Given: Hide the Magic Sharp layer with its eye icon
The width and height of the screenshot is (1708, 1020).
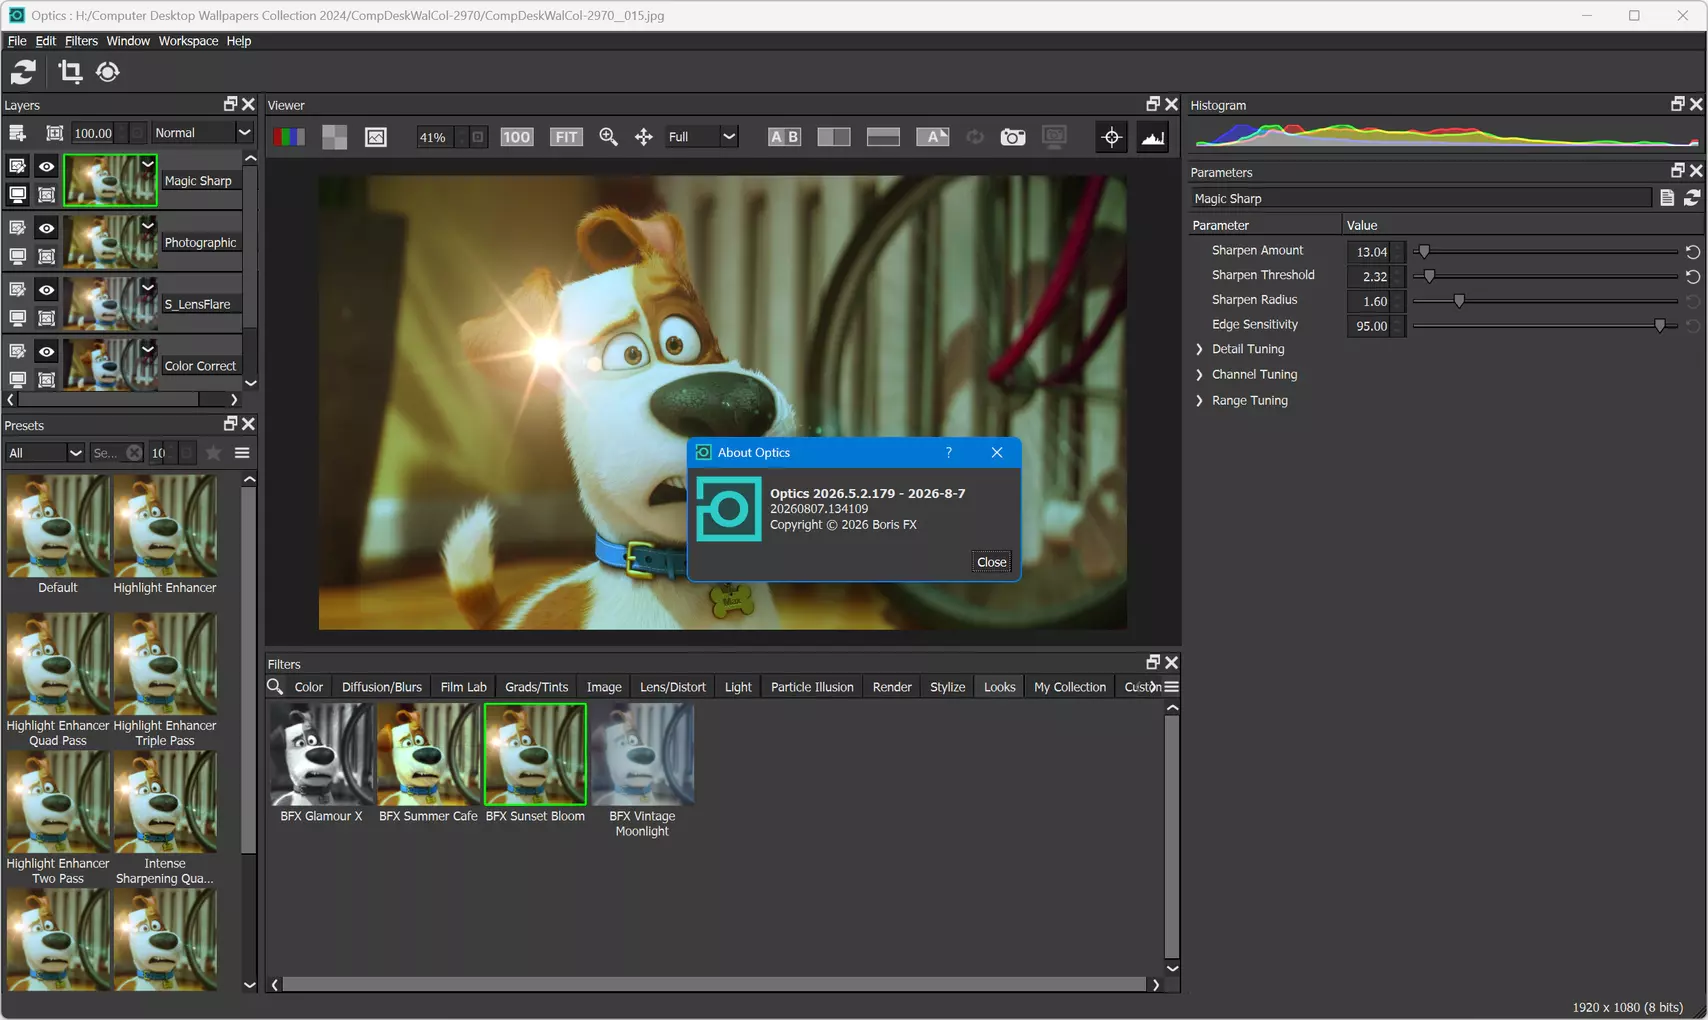Looking at the screenshot, I should pos(46,166).
